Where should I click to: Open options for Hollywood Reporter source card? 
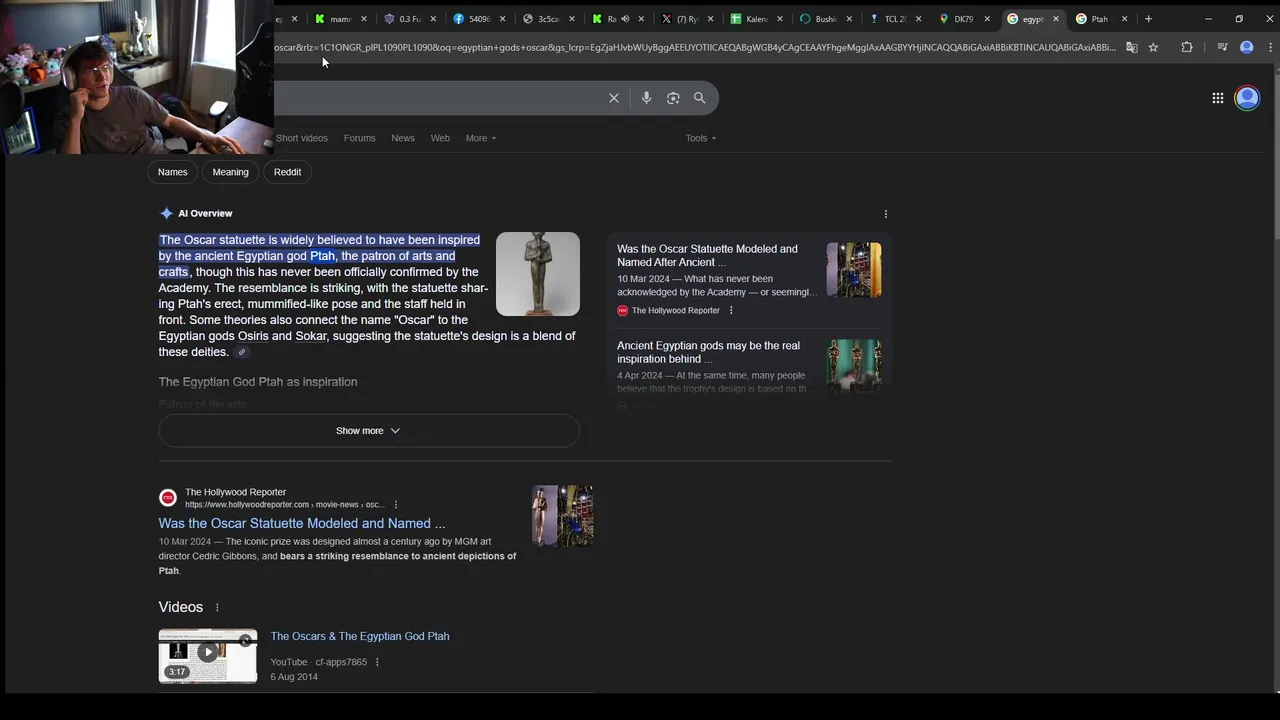click(x=731, y=311)
